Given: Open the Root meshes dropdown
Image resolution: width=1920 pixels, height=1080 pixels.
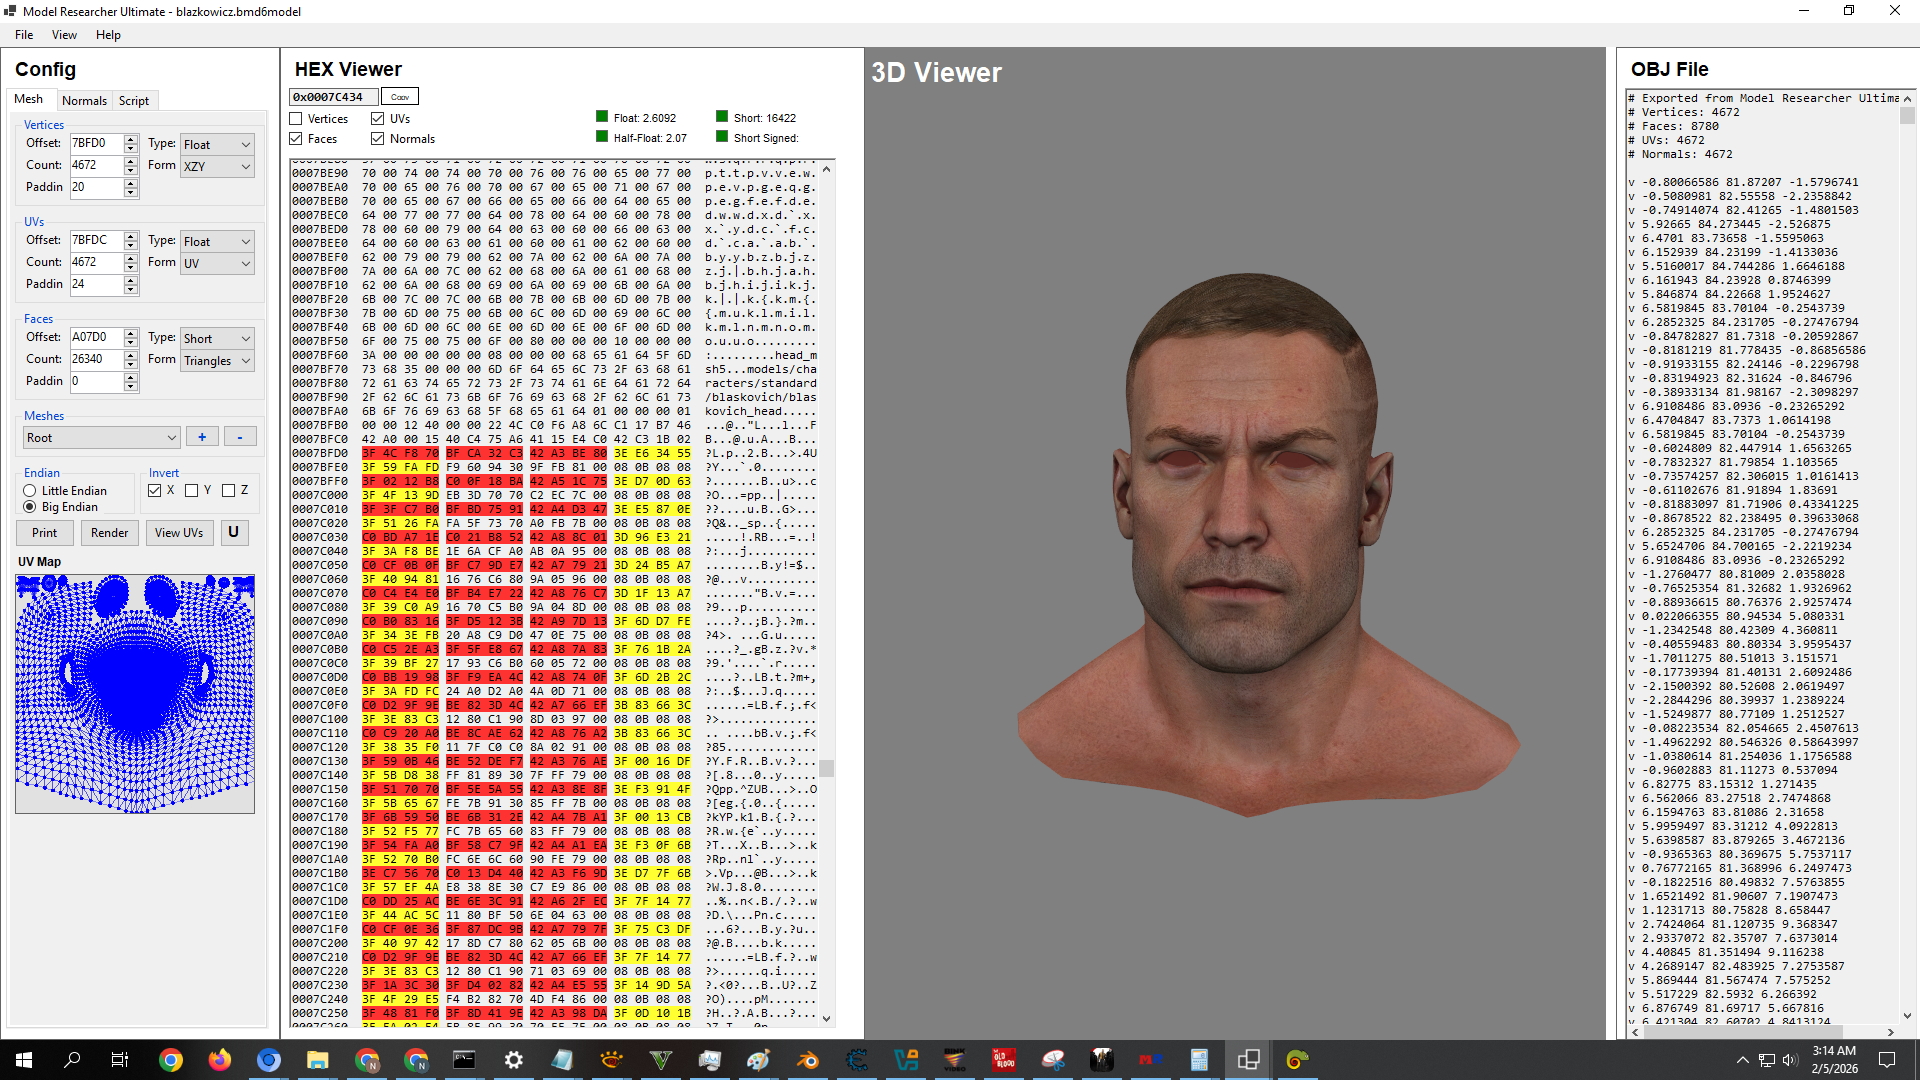Looking at the screenshot, I should point(100,437).
